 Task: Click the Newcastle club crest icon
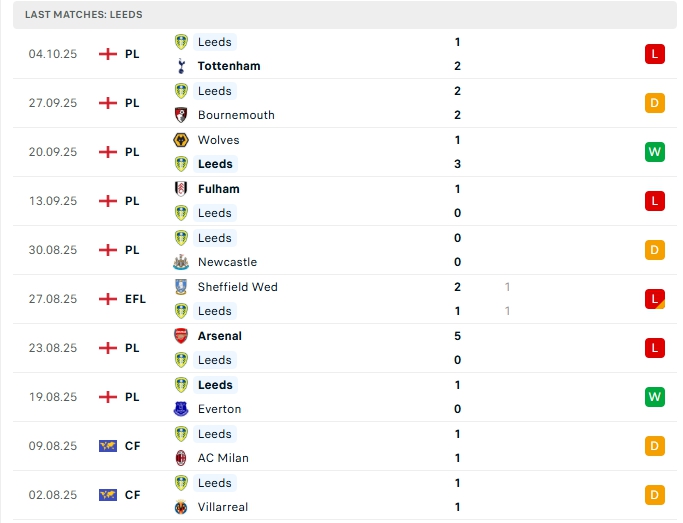[x=181, y=262]
